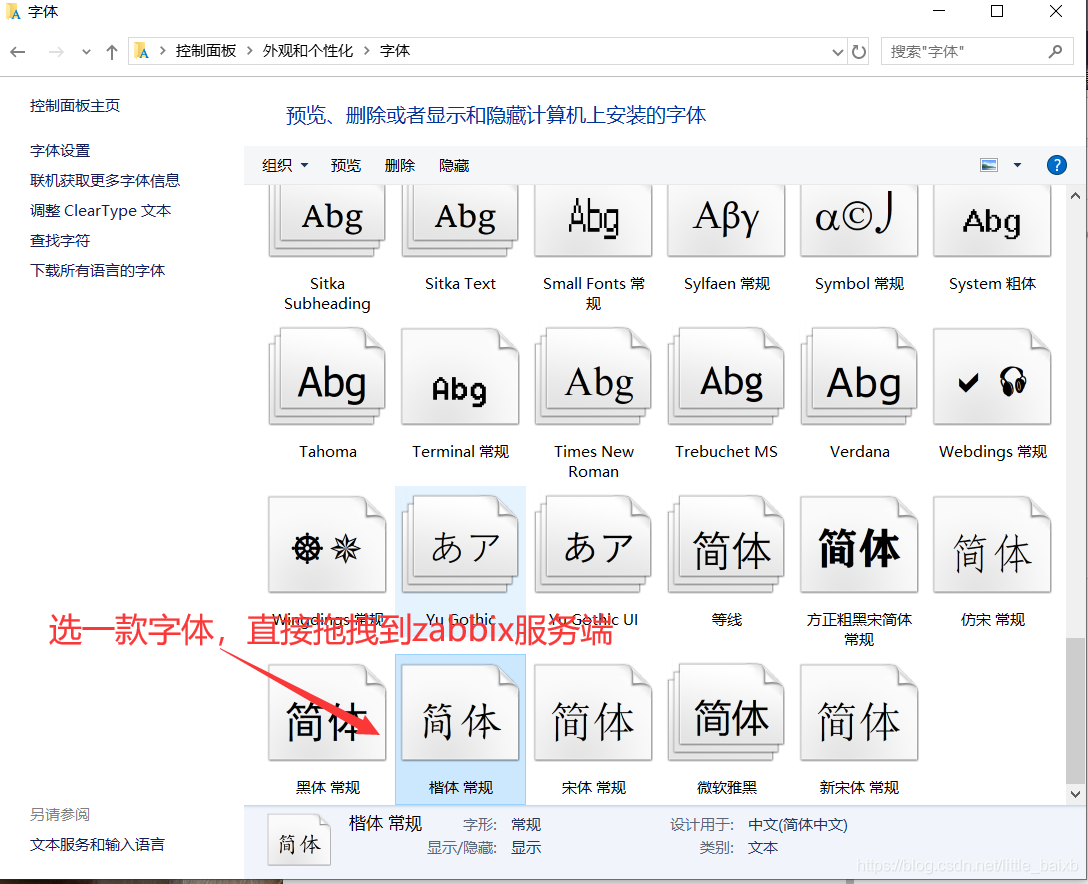Click the fonts folder icon in the address bar

click(143, 50)
